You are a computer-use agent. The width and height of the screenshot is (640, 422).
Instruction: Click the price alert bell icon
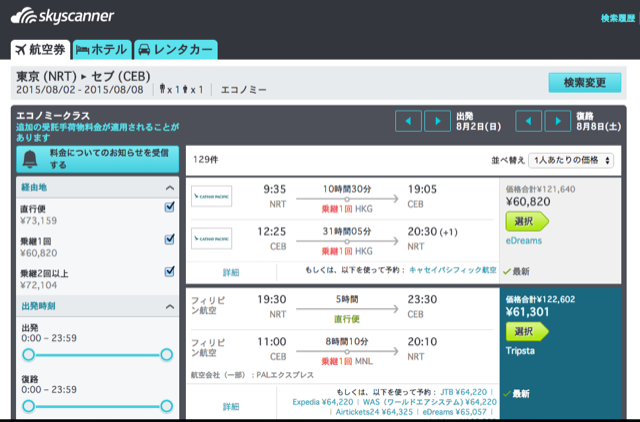30,159
